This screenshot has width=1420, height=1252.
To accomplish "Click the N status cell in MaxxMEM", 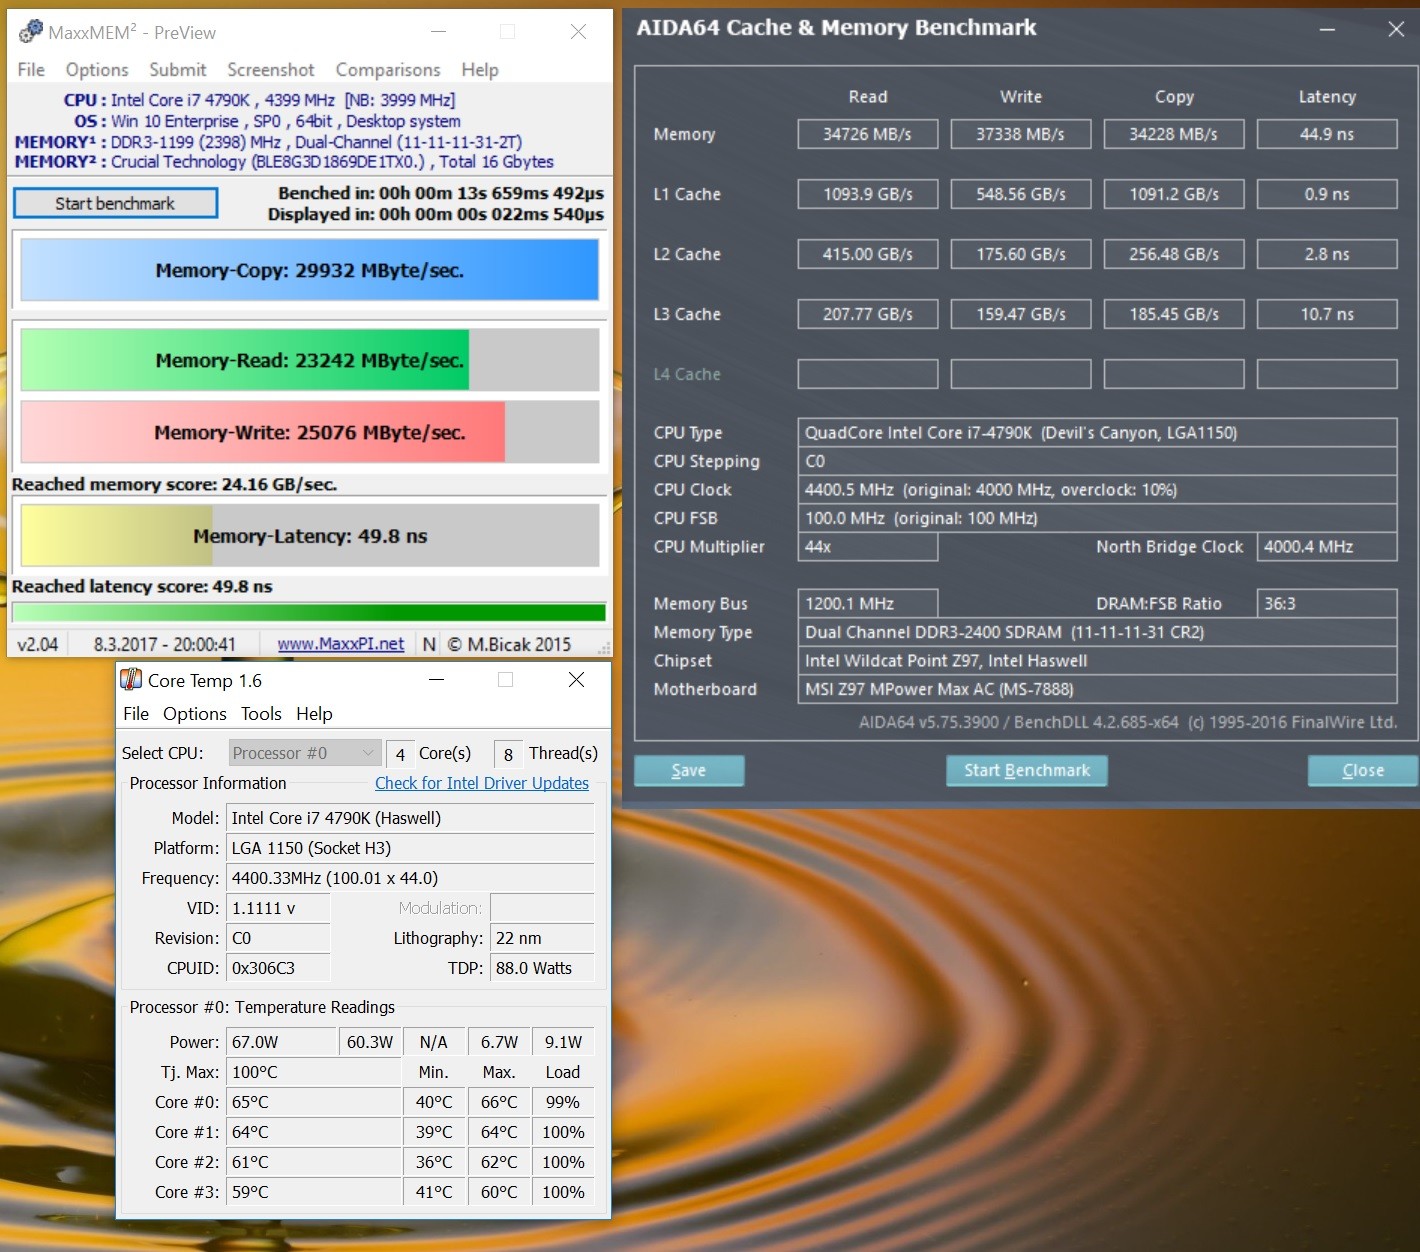I will pyautogui.click(x=429, y=644).
